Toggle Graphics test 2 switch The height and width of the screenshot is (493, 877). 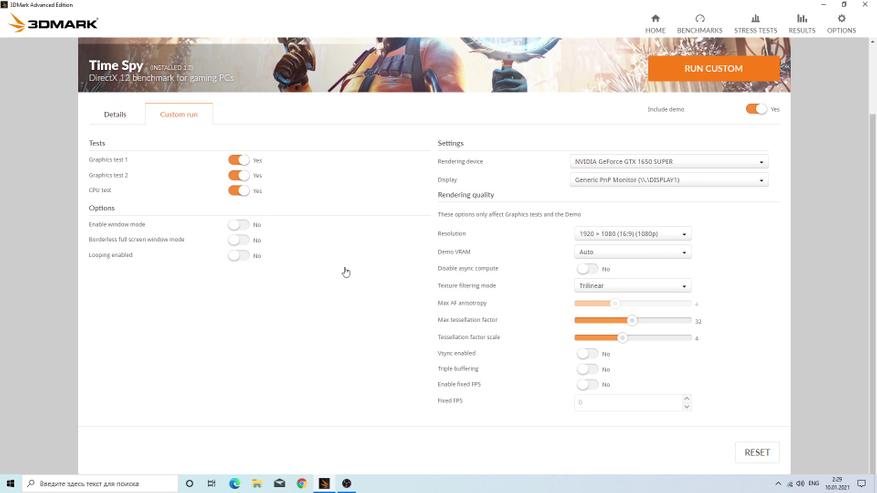pos(239,175)
